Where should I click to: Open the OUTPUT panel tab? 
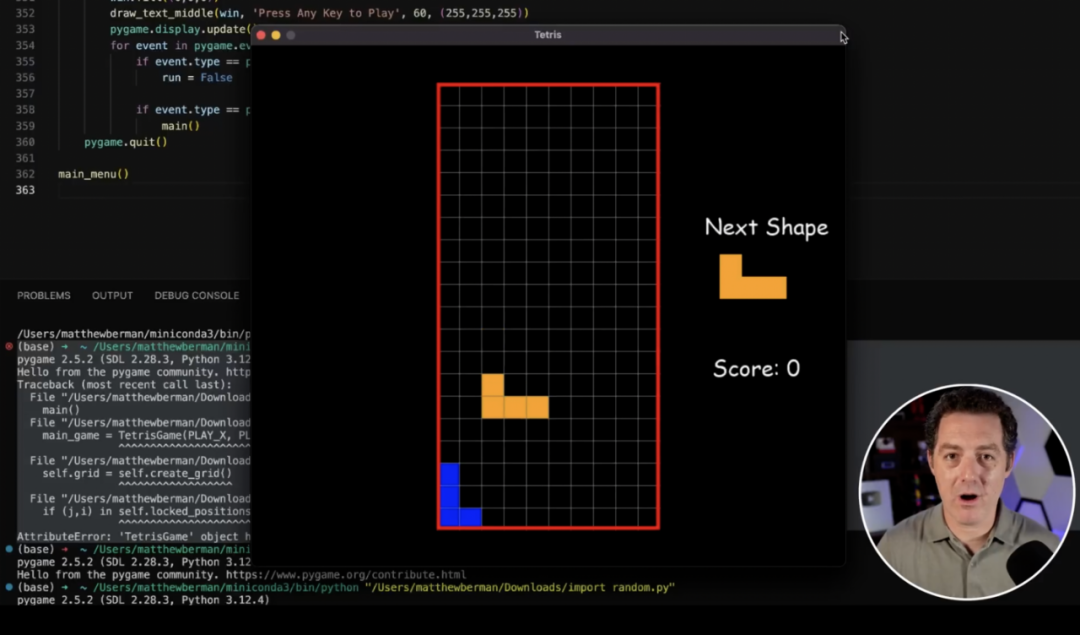(112, 296)
